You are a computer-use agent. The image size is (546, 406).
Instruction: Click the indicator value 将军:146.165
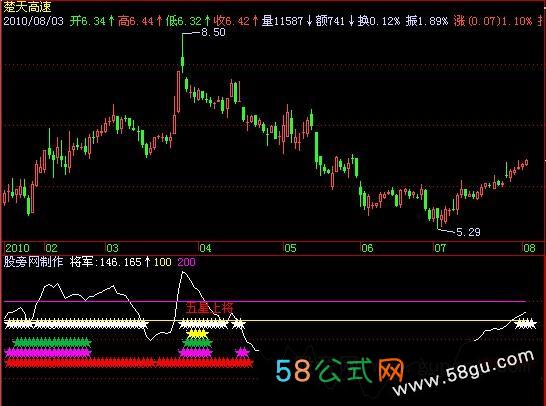coord(106,262)
